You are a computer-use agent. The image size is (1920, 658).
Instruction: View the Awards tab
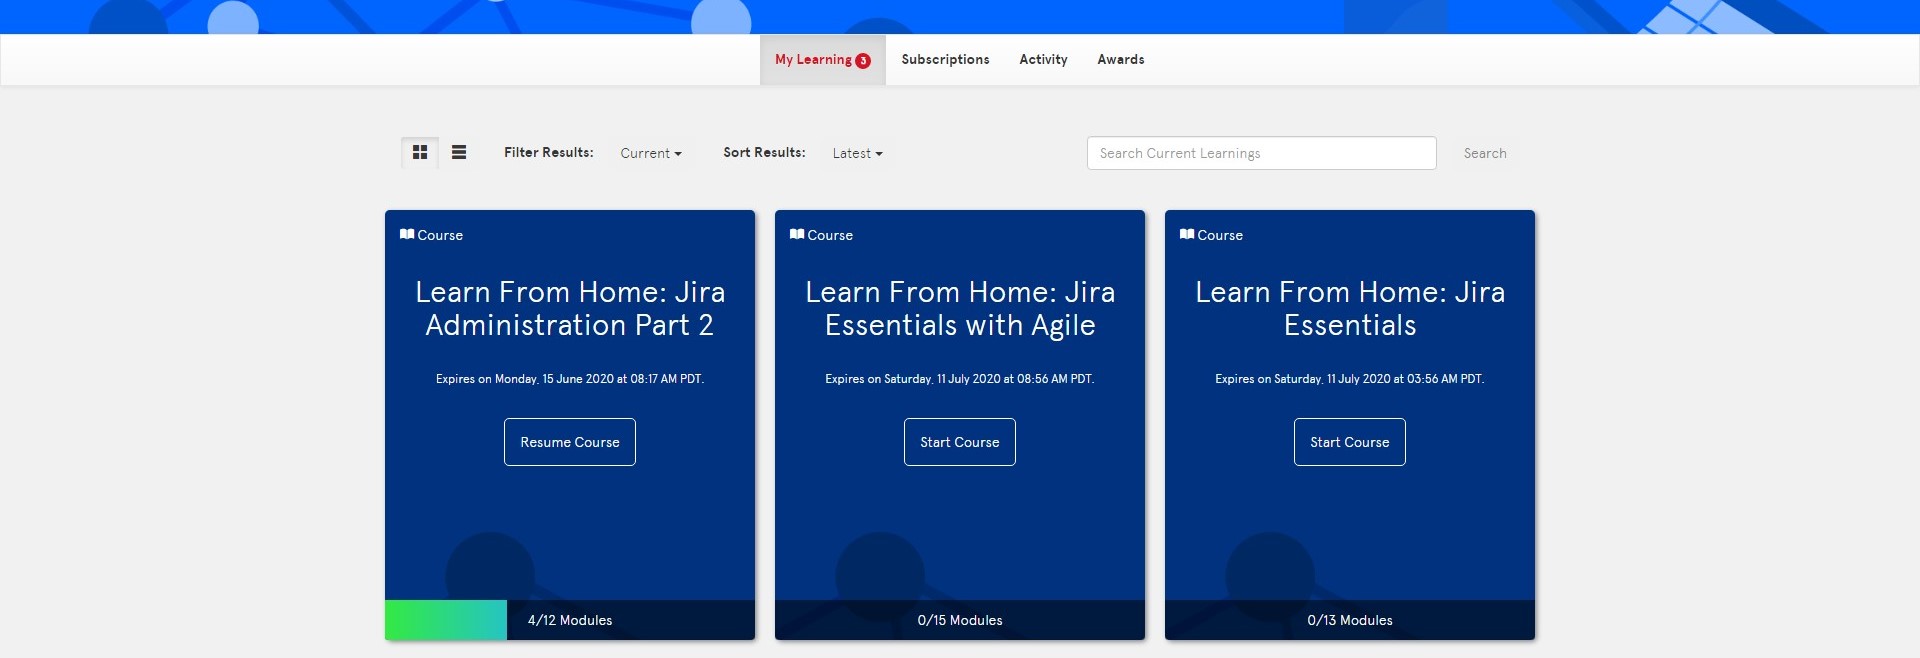[1121, 60]
